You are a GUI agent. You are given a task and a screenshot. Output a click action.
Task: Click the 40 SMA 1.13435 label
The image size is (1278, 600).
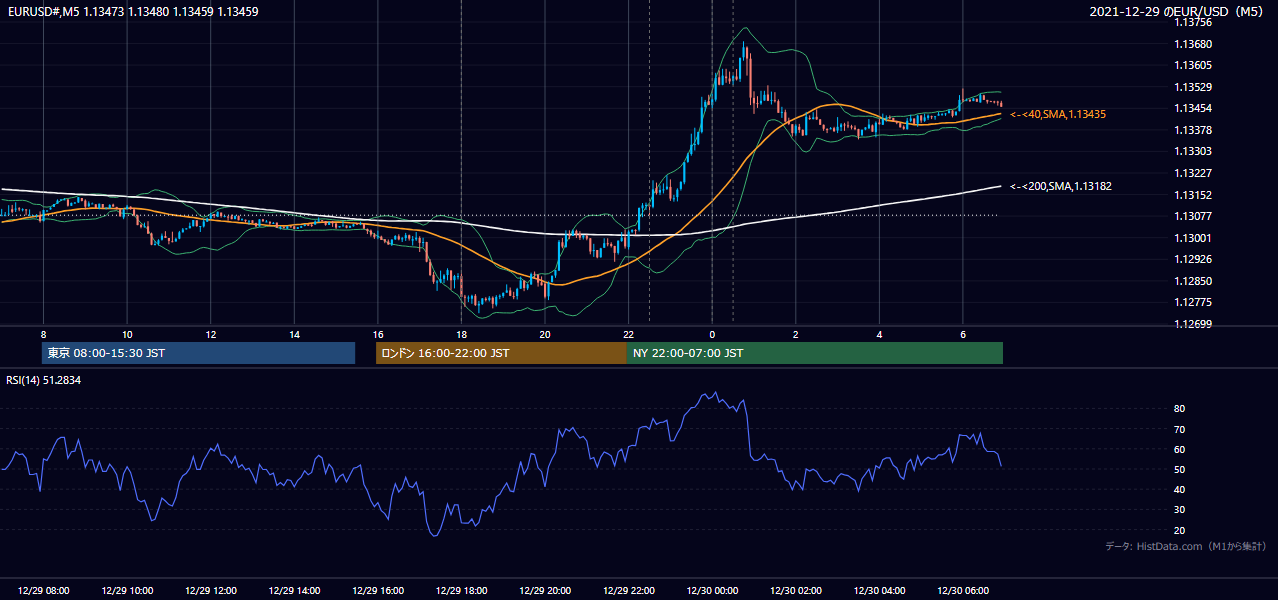click(x=1058, y=115)
